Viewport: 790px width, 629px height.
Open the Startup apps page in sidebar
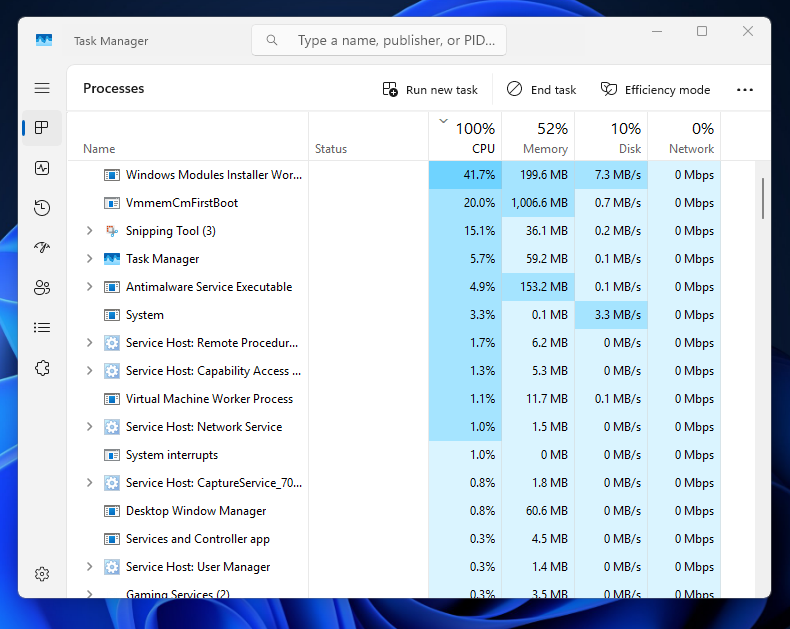coord(42,247)
